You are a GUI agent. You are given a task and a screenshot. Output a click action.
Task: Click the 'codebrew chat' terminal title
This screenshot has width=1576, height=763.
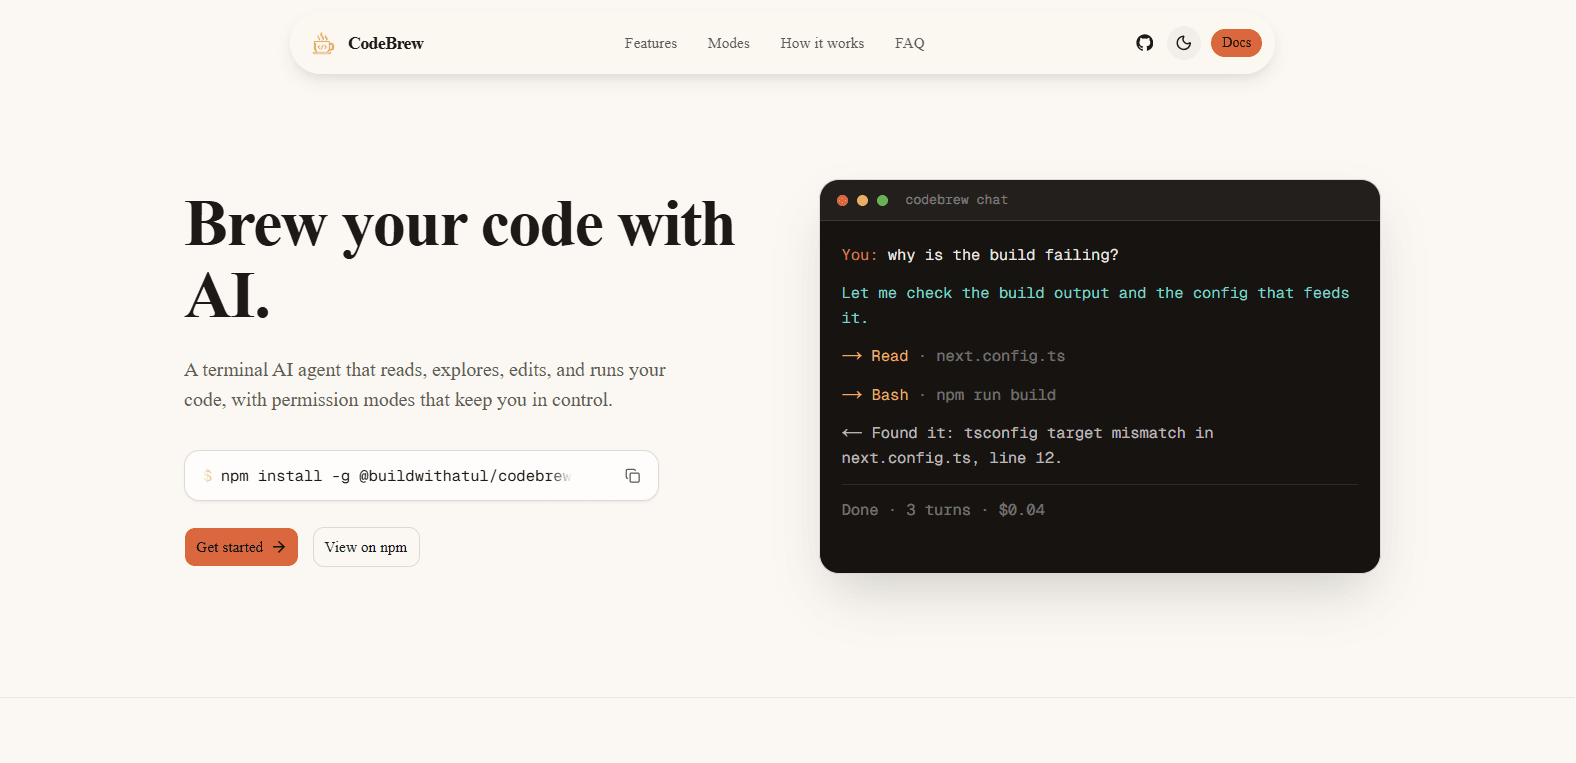pos(957,200)
